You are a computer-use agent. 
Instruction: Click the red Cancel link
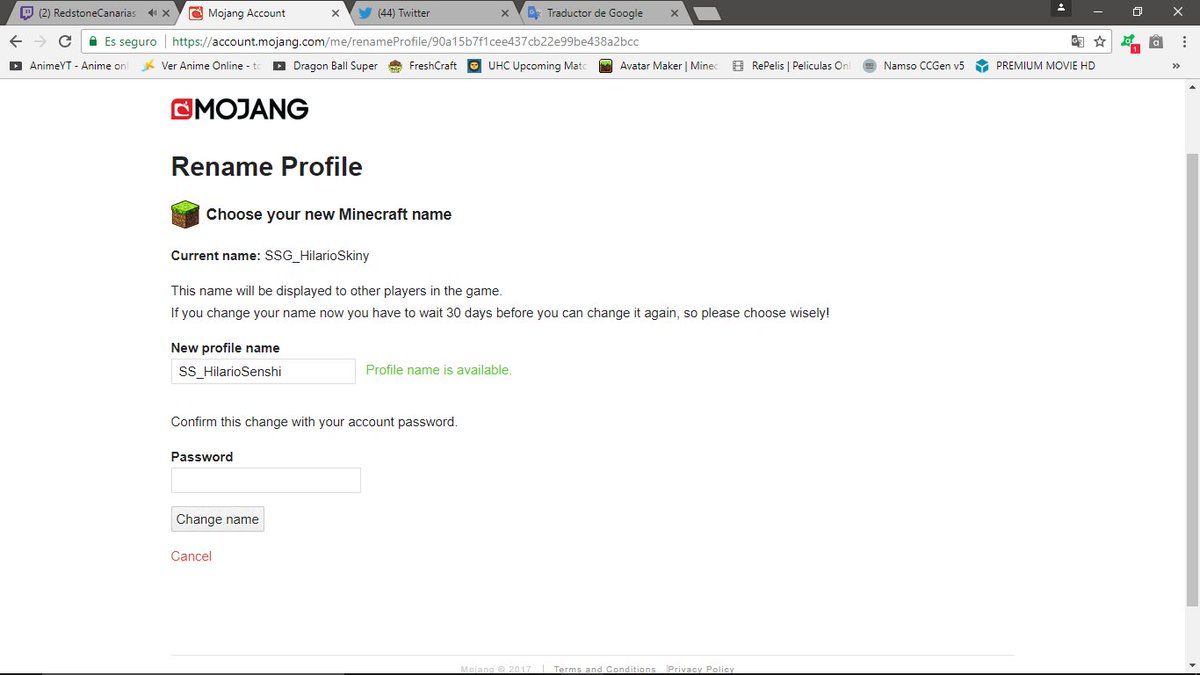pyautogui.click(x=191, y=556)
